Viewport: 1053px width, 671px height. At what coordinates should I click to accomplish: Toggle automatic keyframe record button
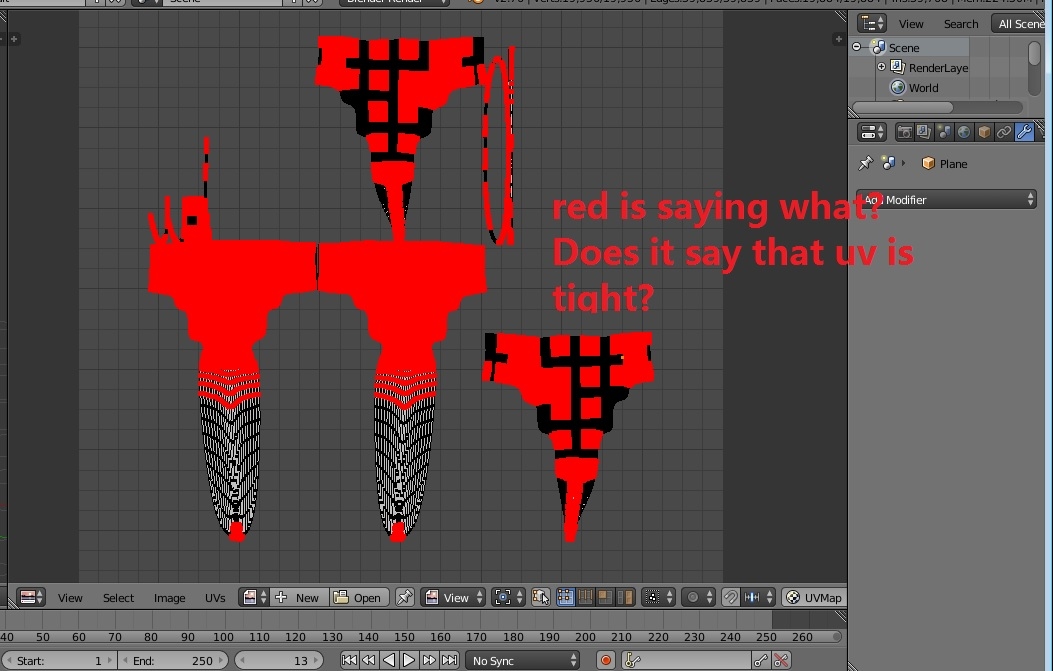[605, 660]
